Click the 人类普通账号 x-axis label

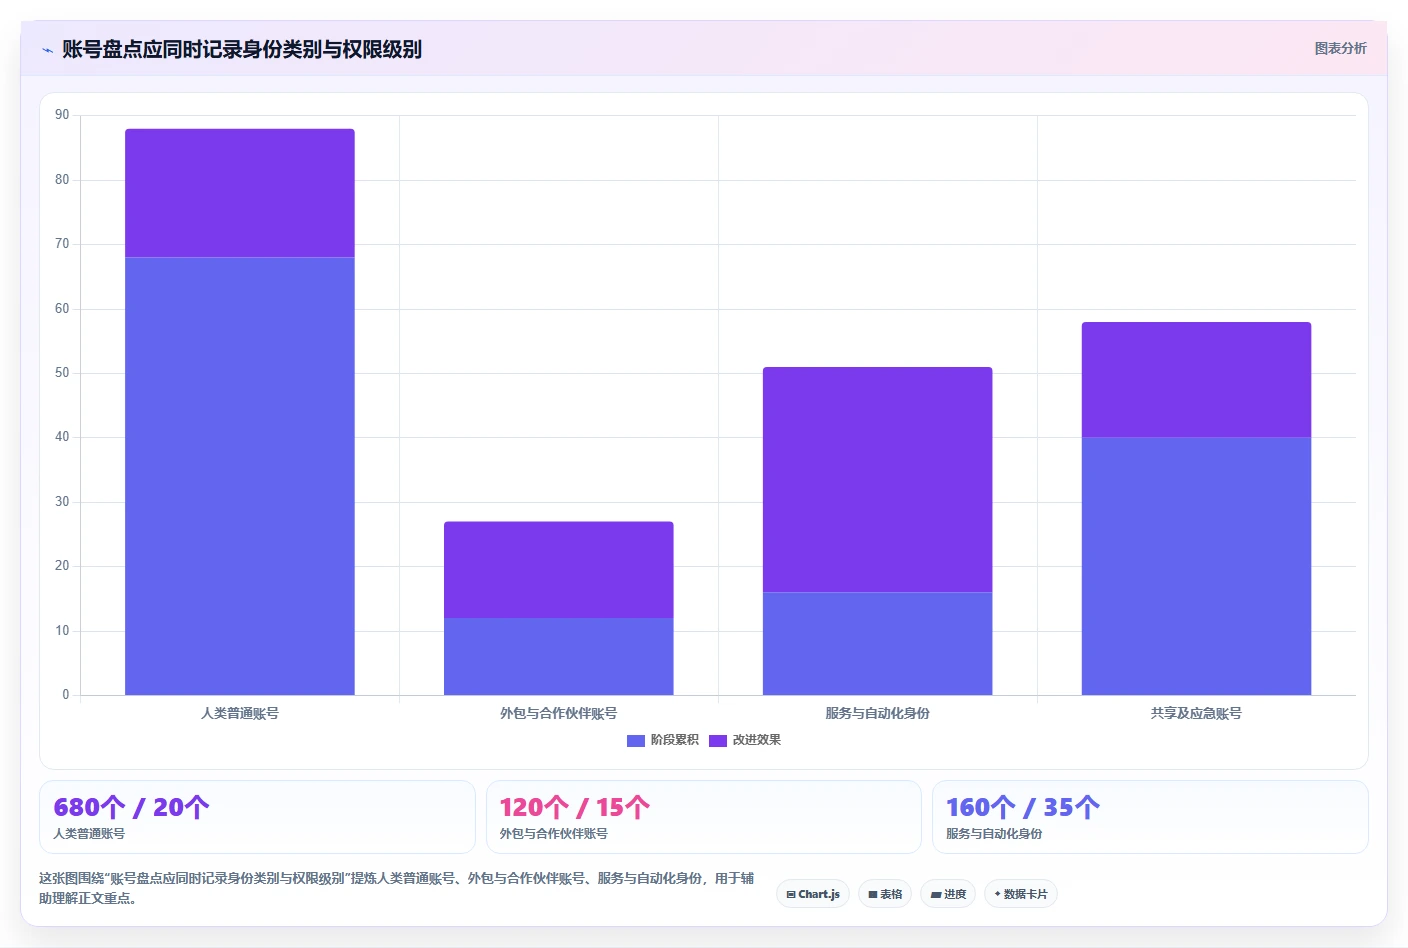(240, 713)
